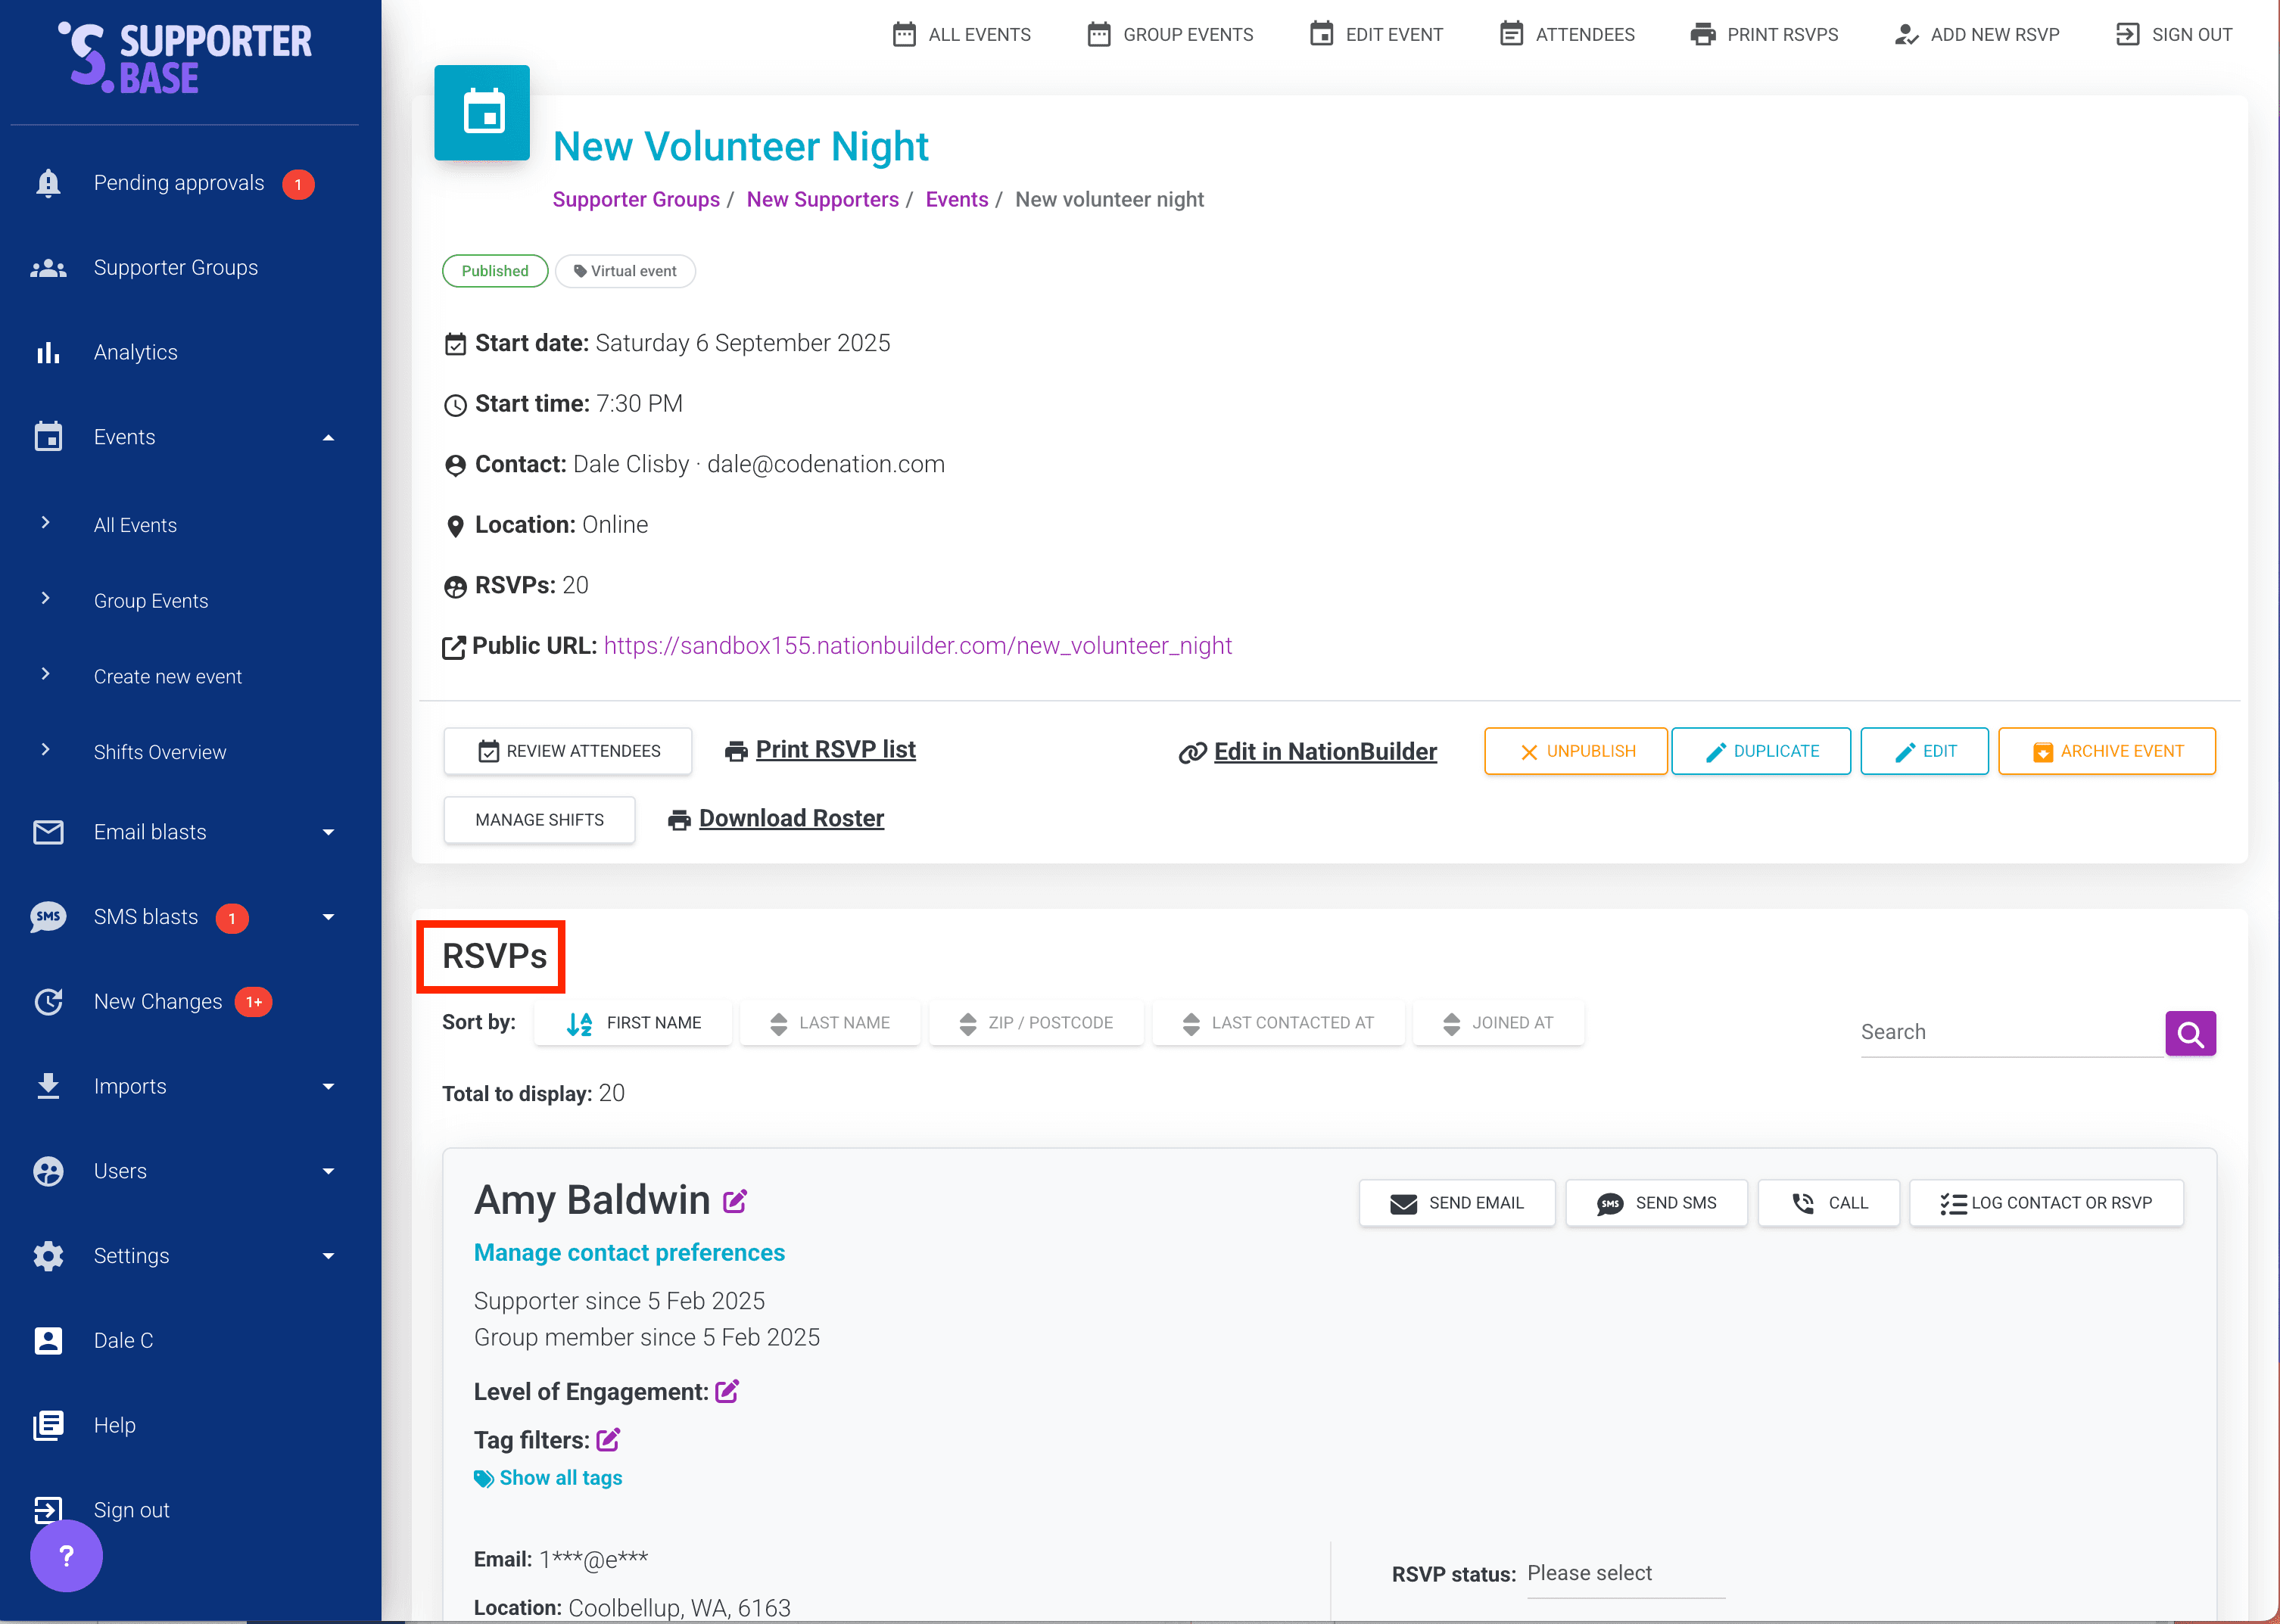
Task: Select Shifts Overview in sidebar
Action: [x=160, y=752]
